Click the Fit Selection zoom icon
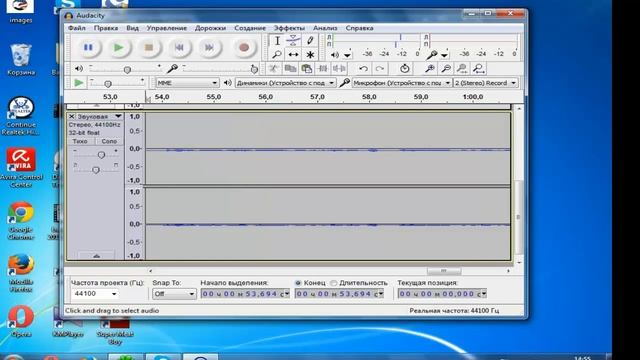Screen dimensions: 640x360 coord(462,69)
